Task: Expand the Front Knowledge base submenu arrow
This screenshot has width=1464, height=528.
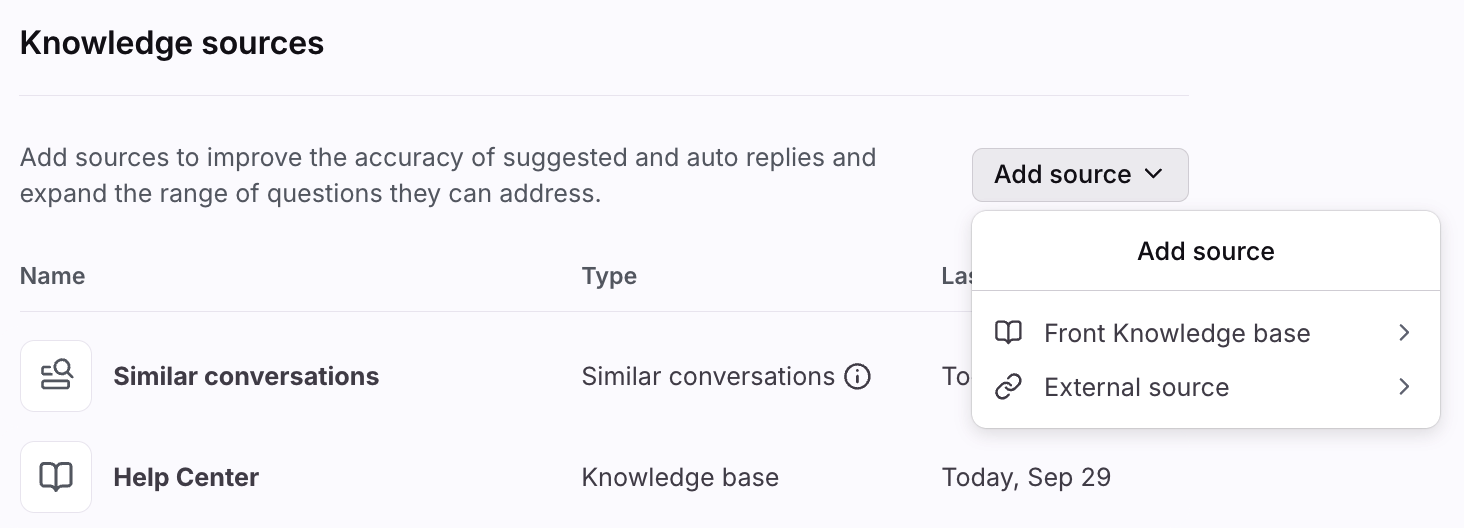Action: (x=1404, y=333)
